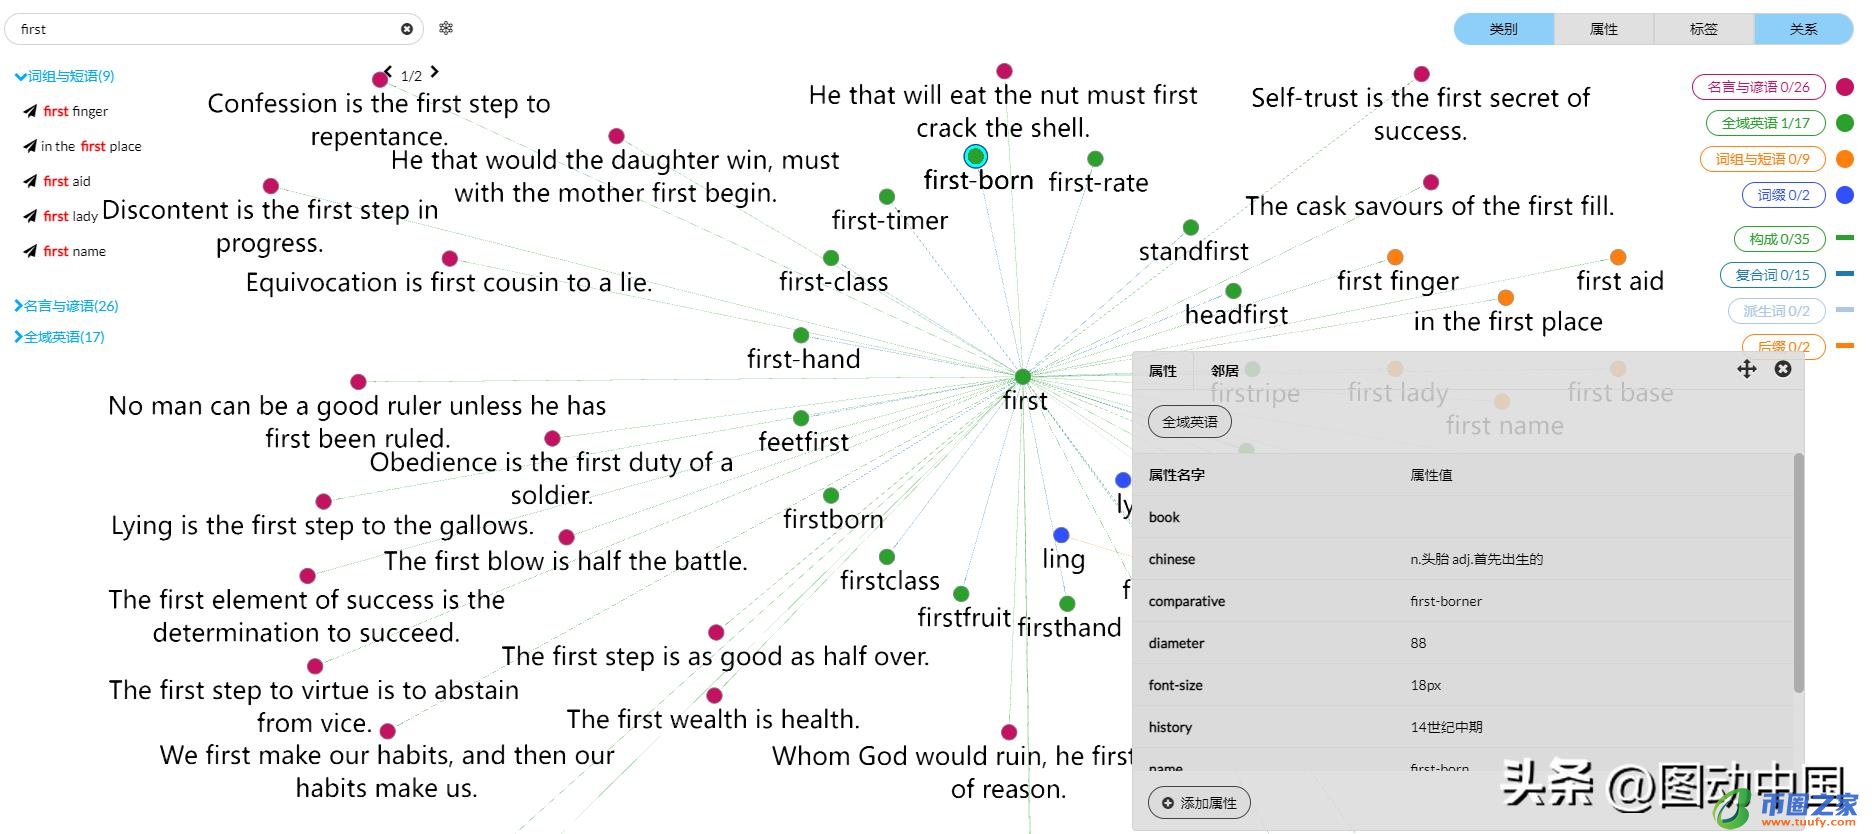Screen dimensions: 1872x834
Task: Collapse the 词组与短语(9) group
Action: 20,76
